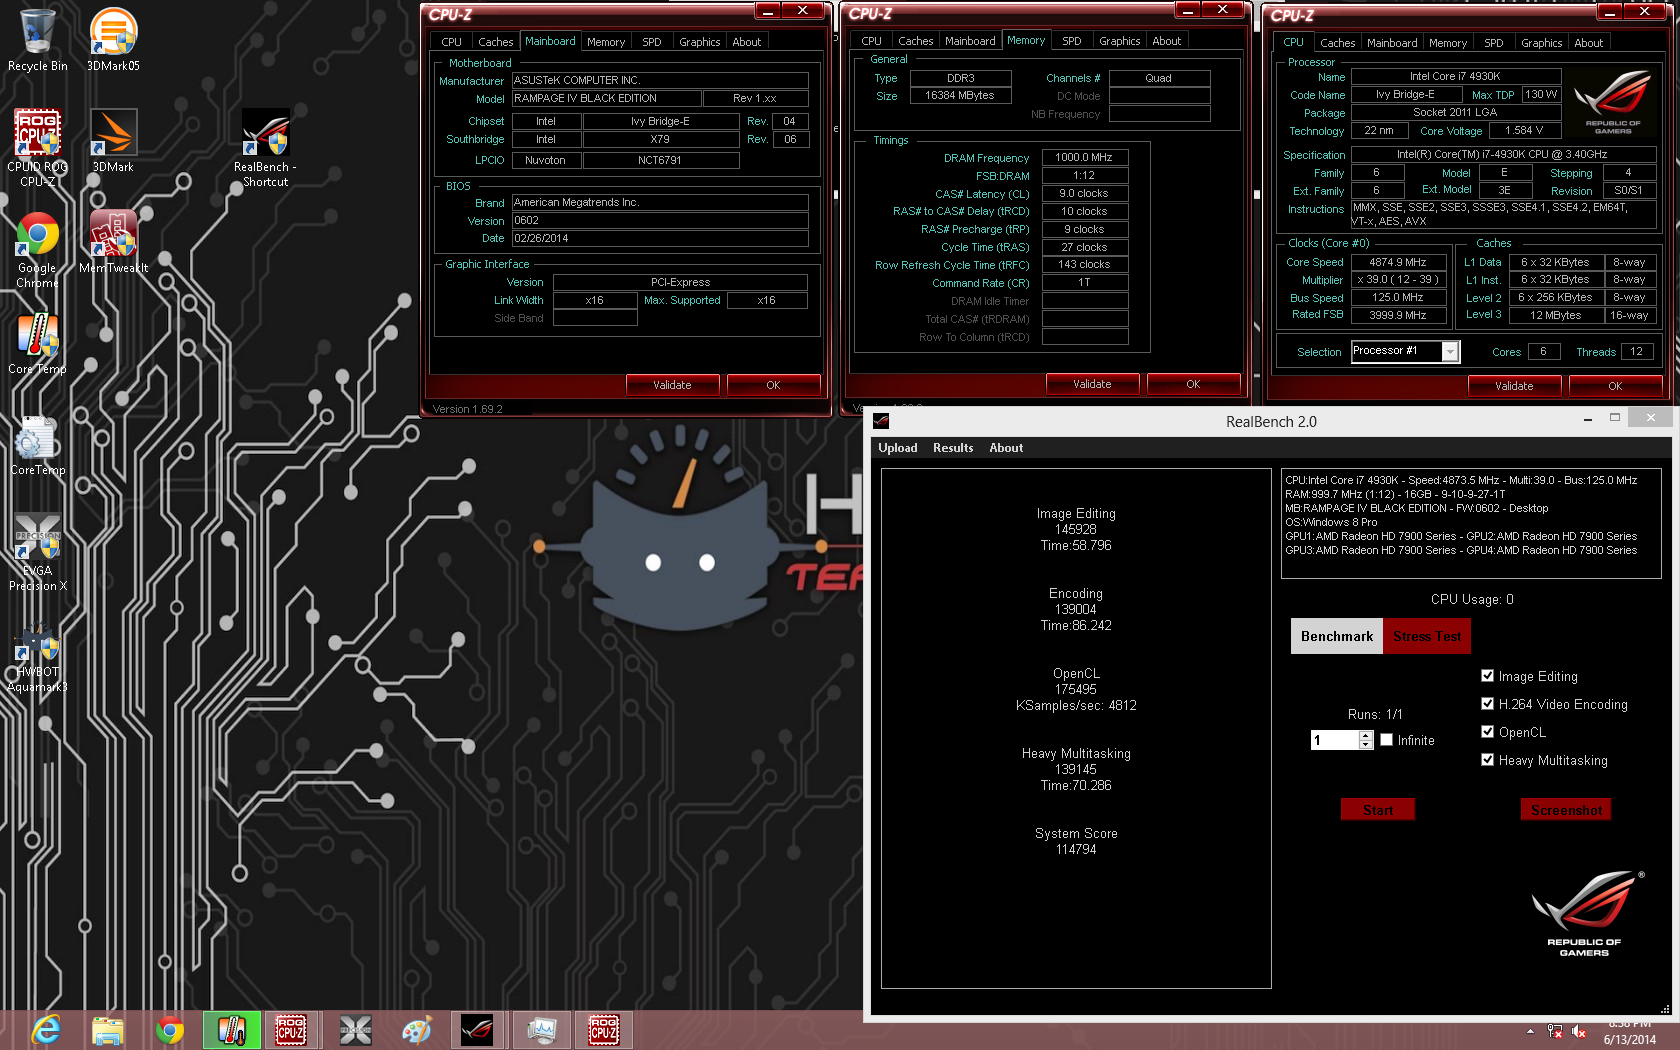Uncheck Heavy Multitasking checkbox
The height and width of the screenshot is (1050, 1680).
coord(1487,760)
